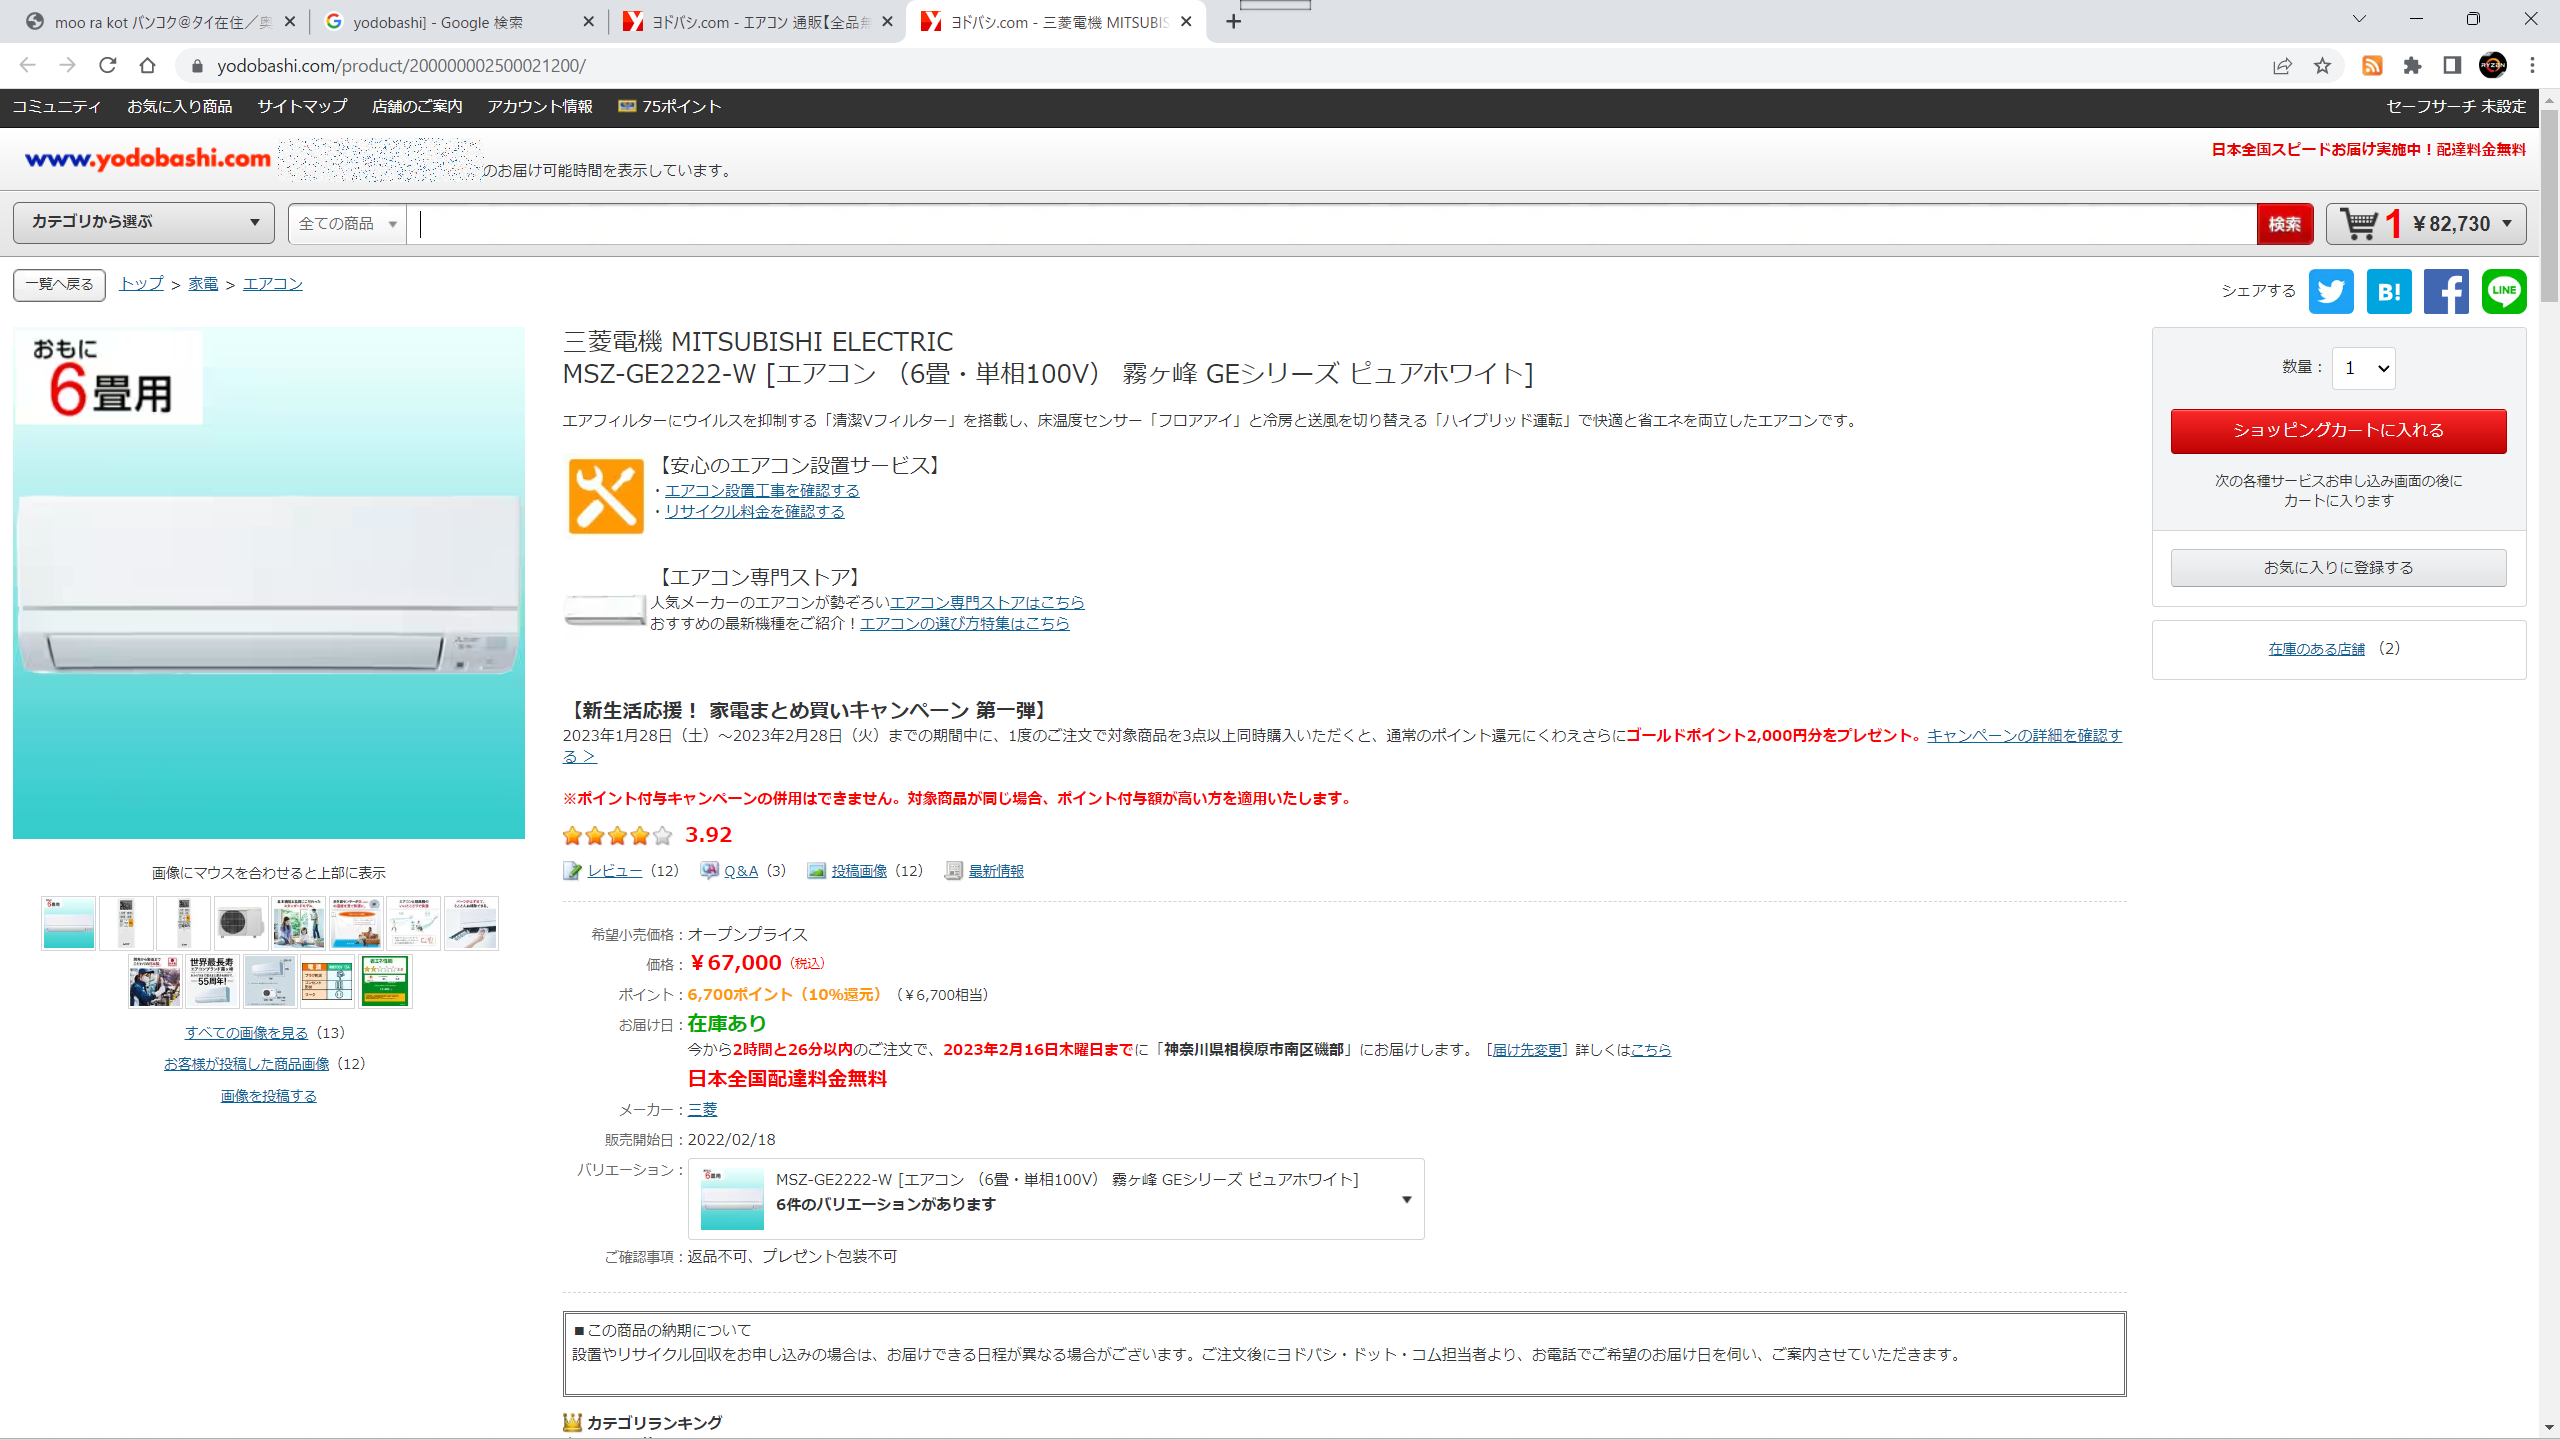Viewport: 2560px width, 1440px height.
Task: Open アカウント情報 in the top menu
Action: click(540, 107)
